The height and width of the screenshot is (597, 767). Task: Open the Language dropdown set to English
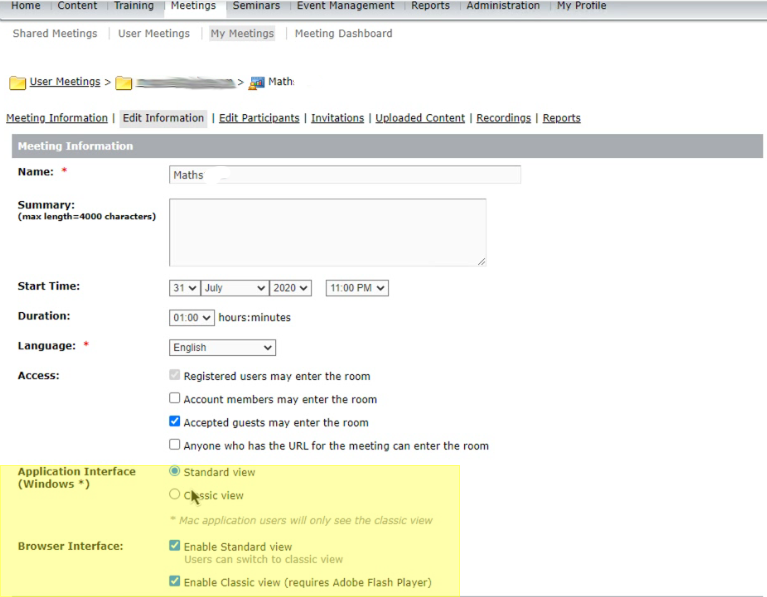(222, 348)
